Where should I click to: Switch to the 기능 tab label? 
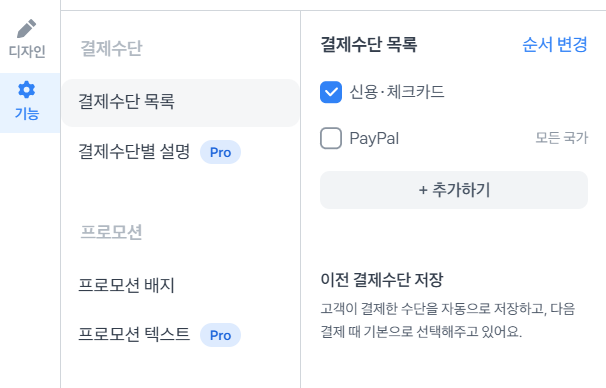coord(27,114)
